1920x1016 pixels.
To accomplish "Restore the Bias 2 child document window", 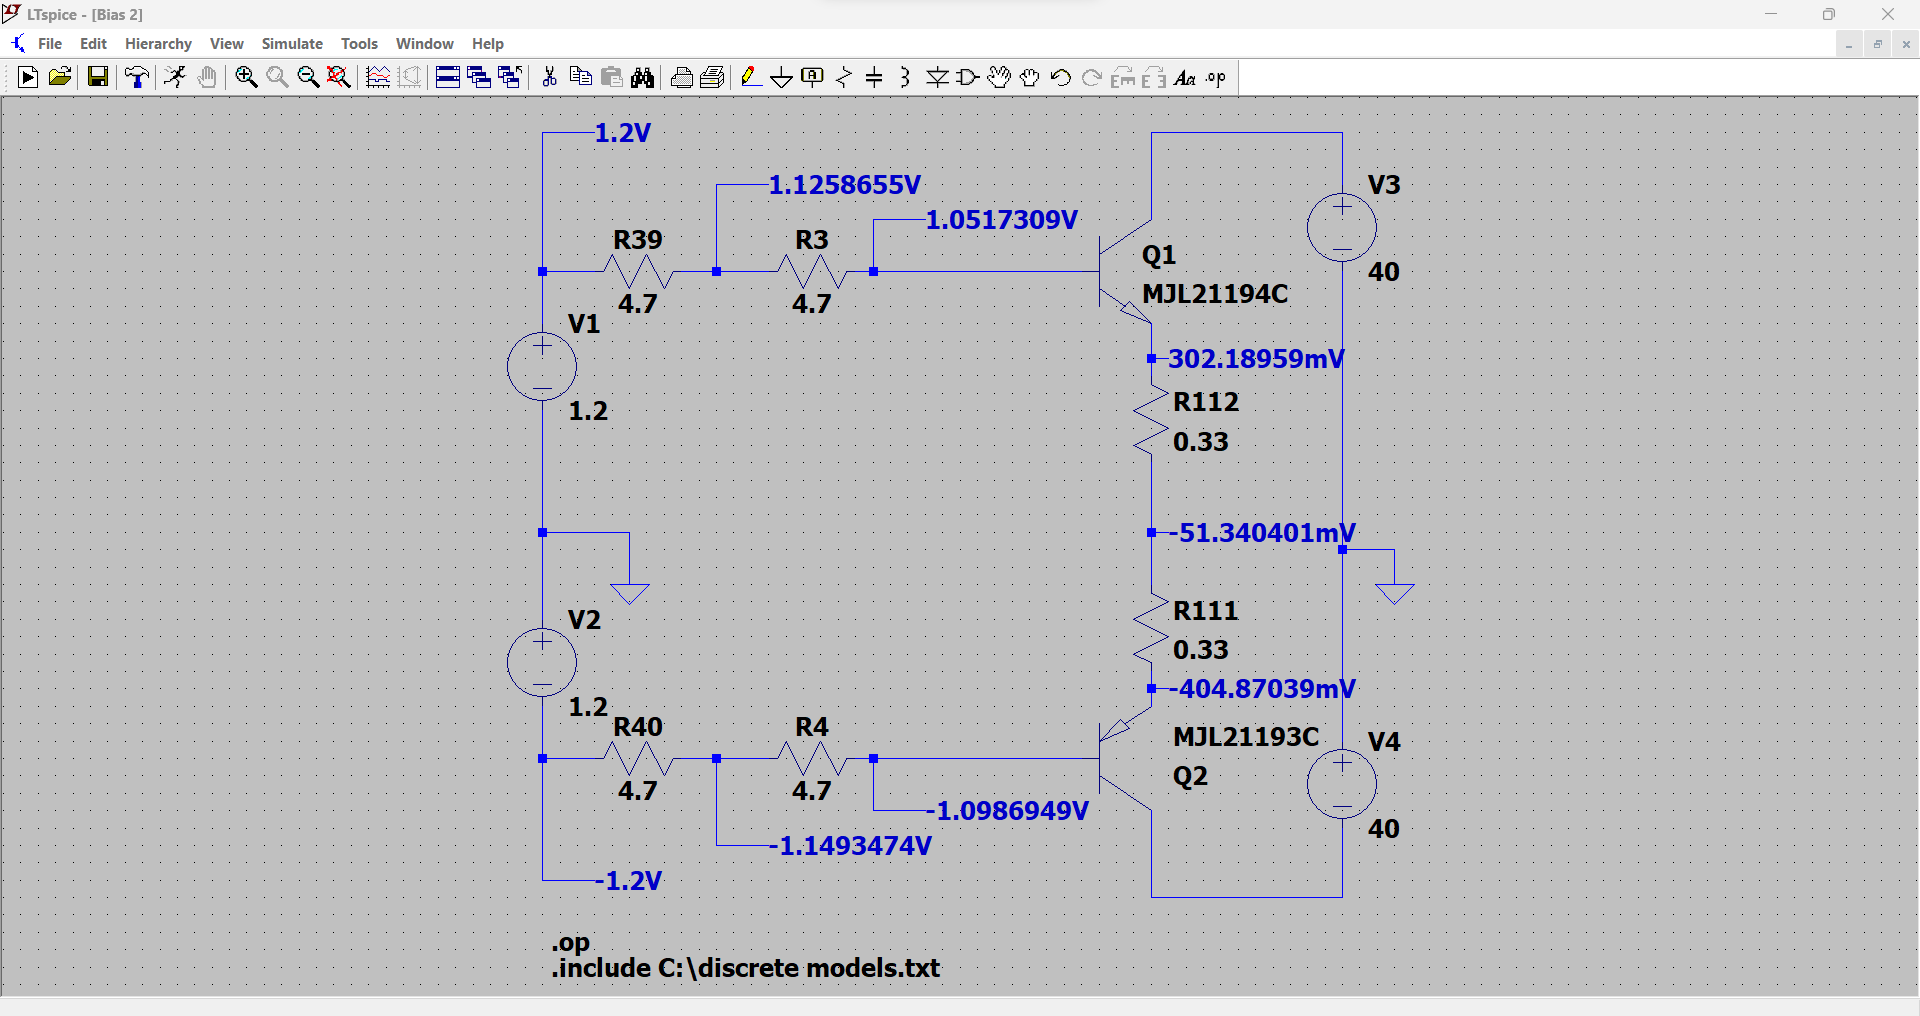I will click(x=1877, y=44).
